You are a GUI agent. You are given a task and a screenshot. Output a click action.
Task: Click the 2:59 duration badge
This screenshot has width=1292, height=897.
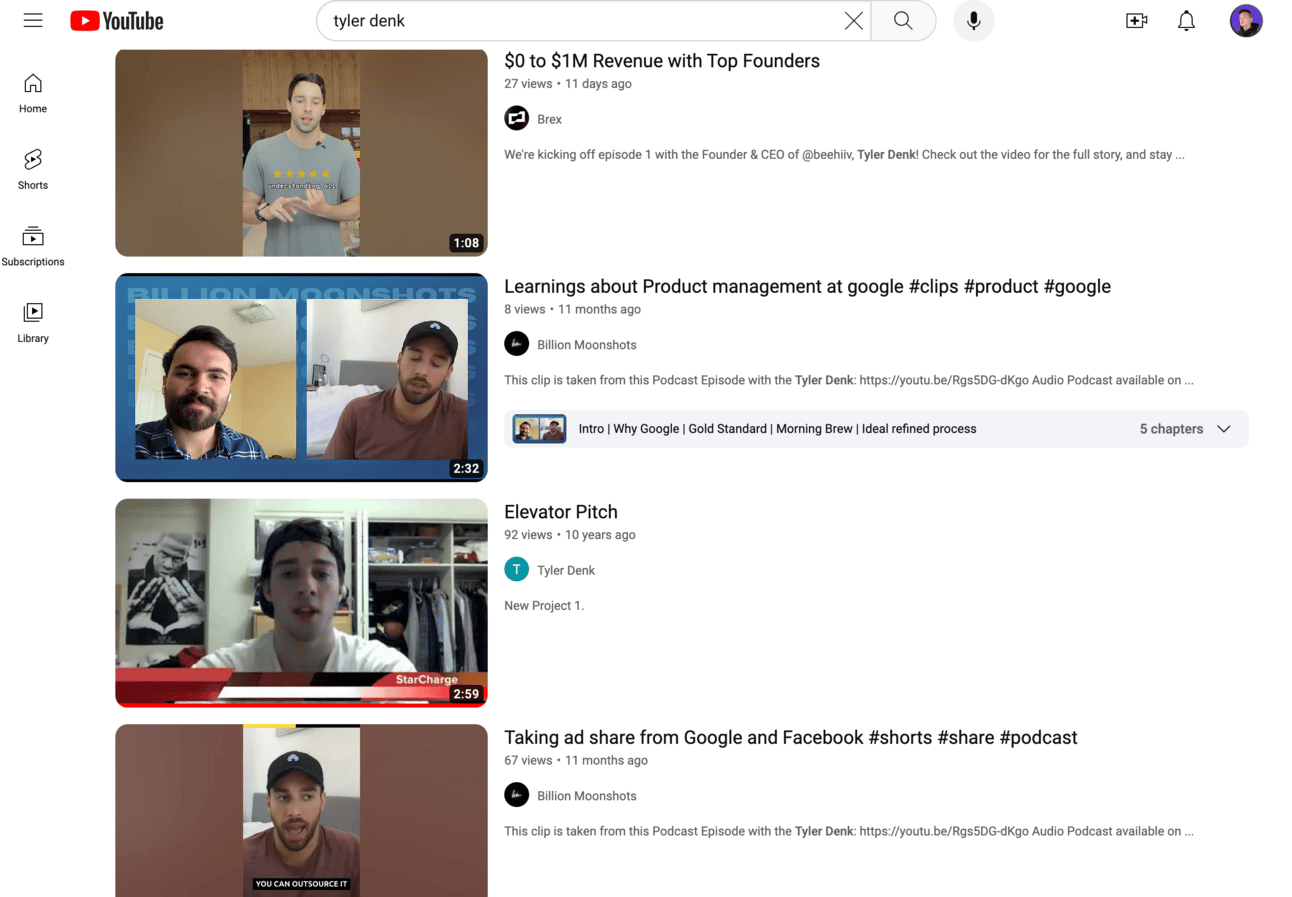[x=466, y=694]
